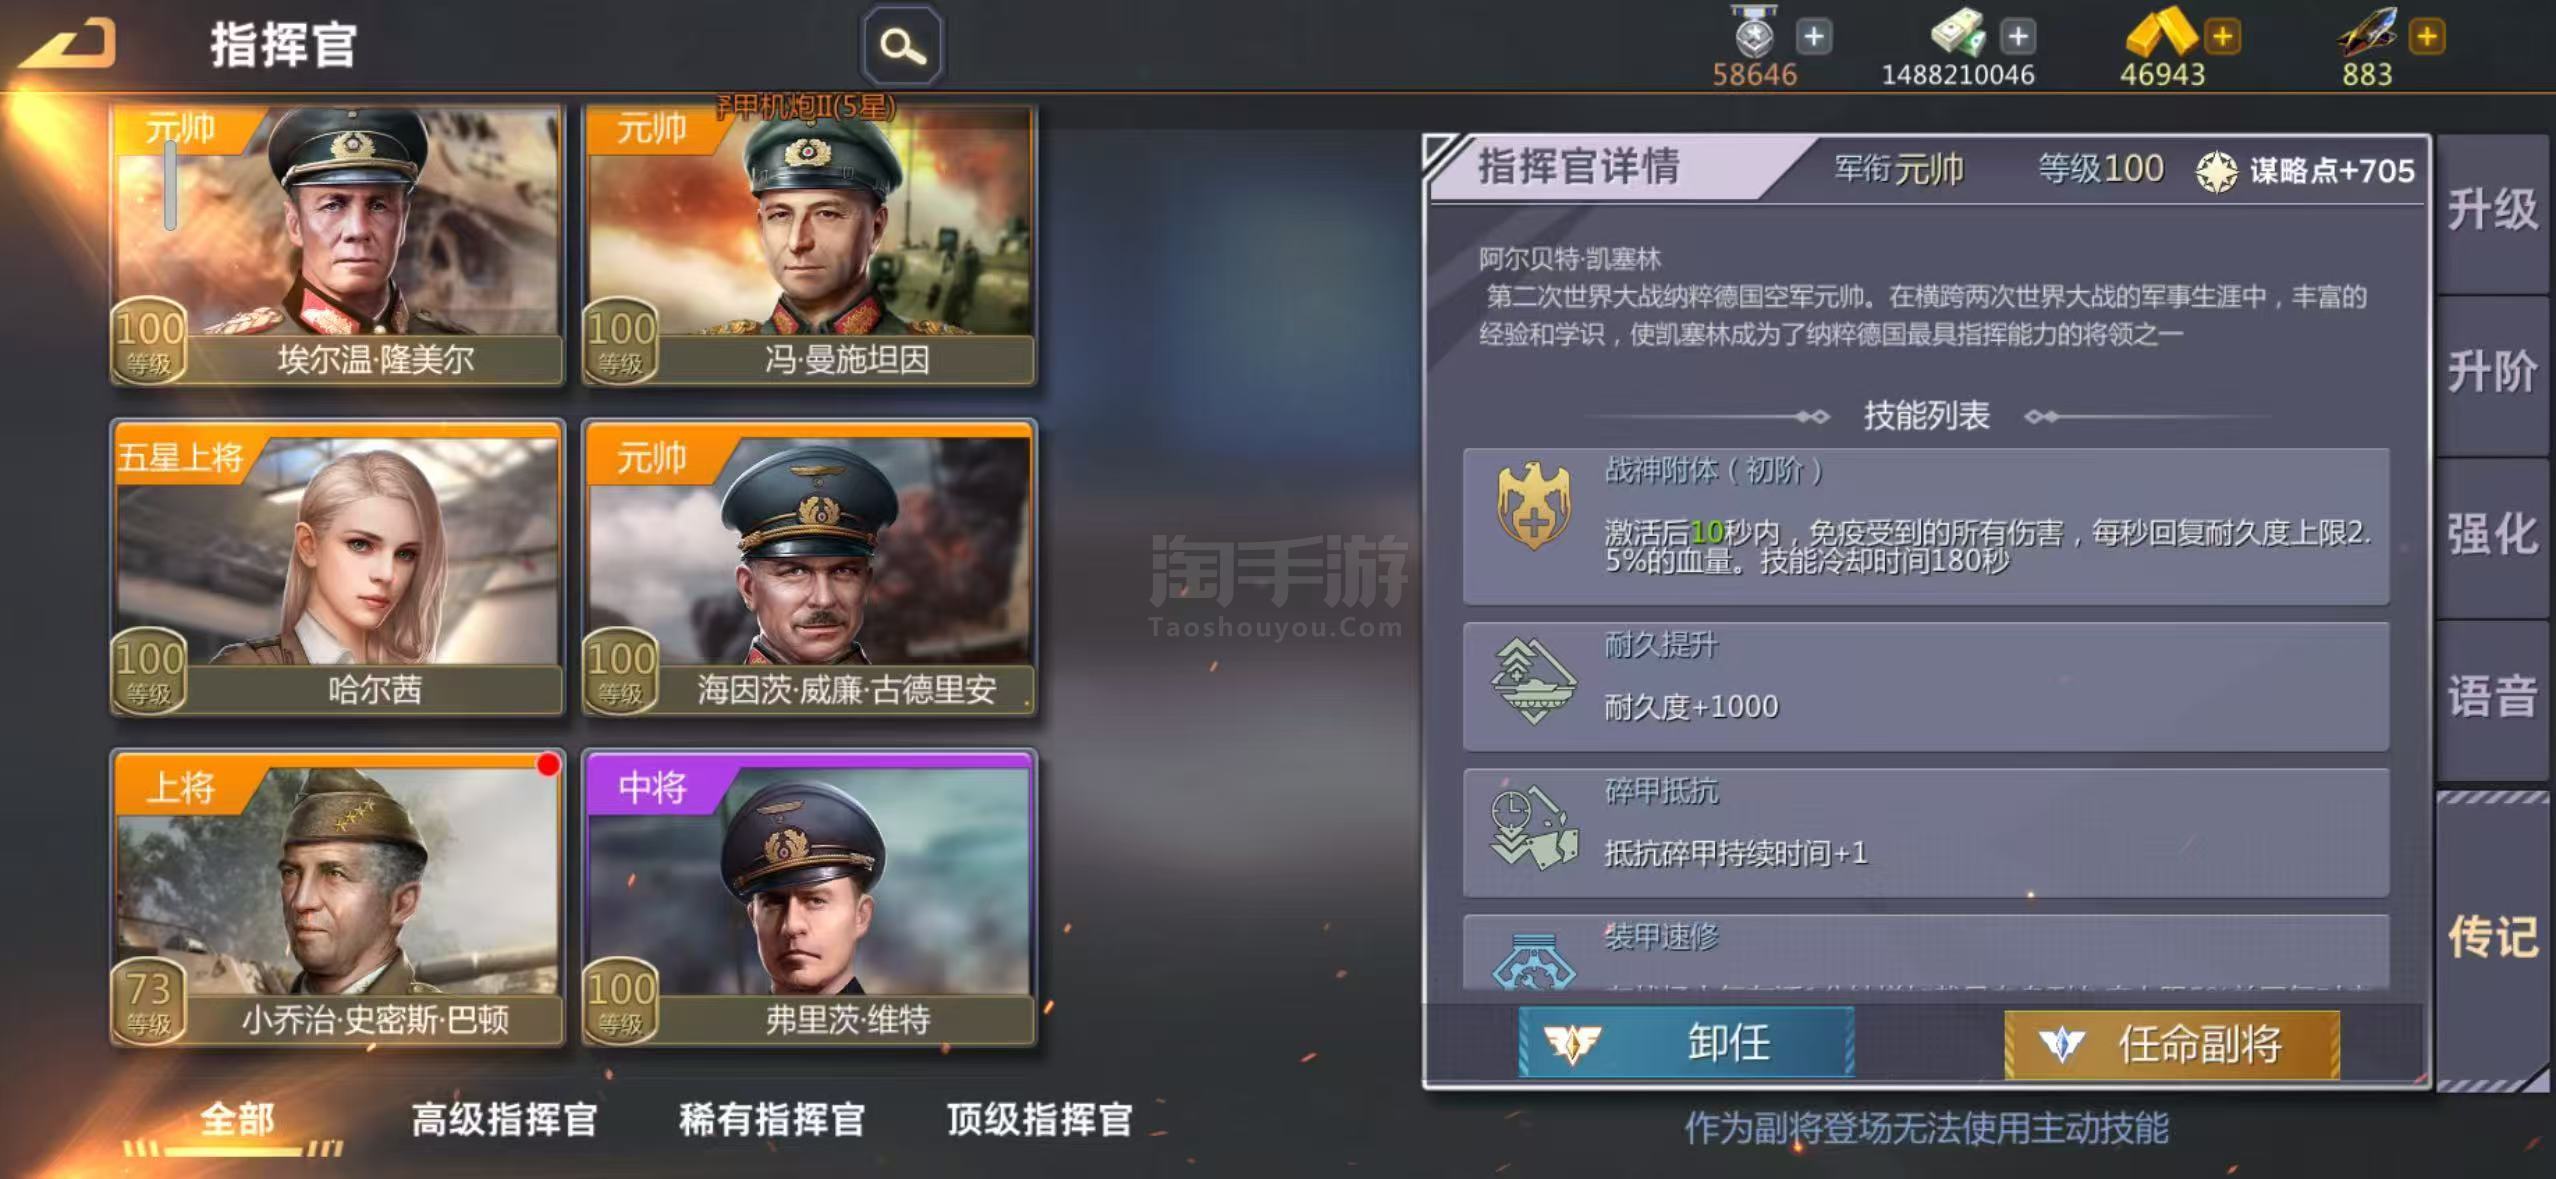This screenshot has height=1179, width=2556.
Task: Click the commander list scrollbar handle
Action: 171,186
